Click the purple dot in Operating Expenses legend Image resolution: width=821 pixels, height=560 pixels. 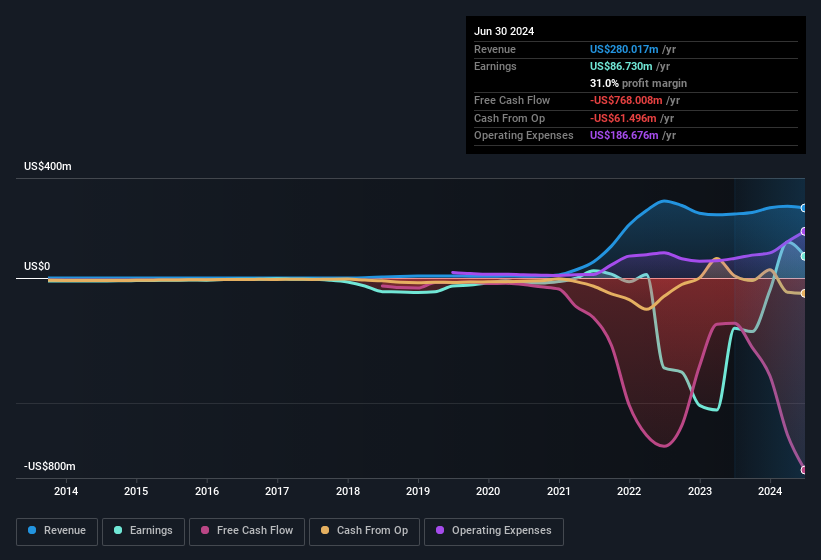(440, 530)
